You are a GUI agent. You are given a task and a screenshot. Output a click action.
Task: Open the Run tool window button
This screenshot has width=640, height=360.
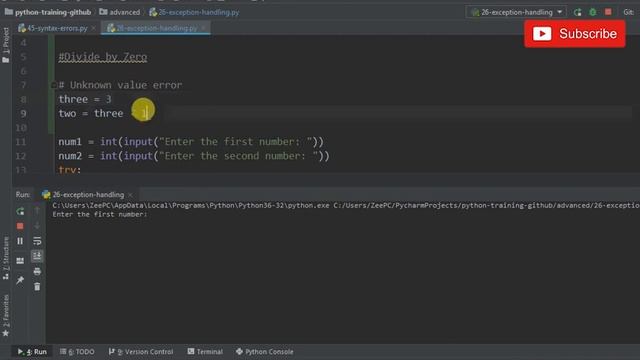coord(32,351)
